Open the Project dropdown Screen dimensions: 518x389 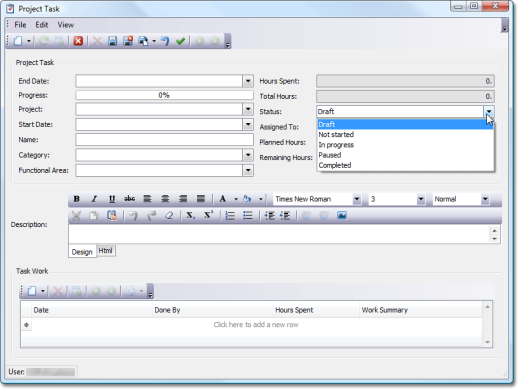point(248,109)
